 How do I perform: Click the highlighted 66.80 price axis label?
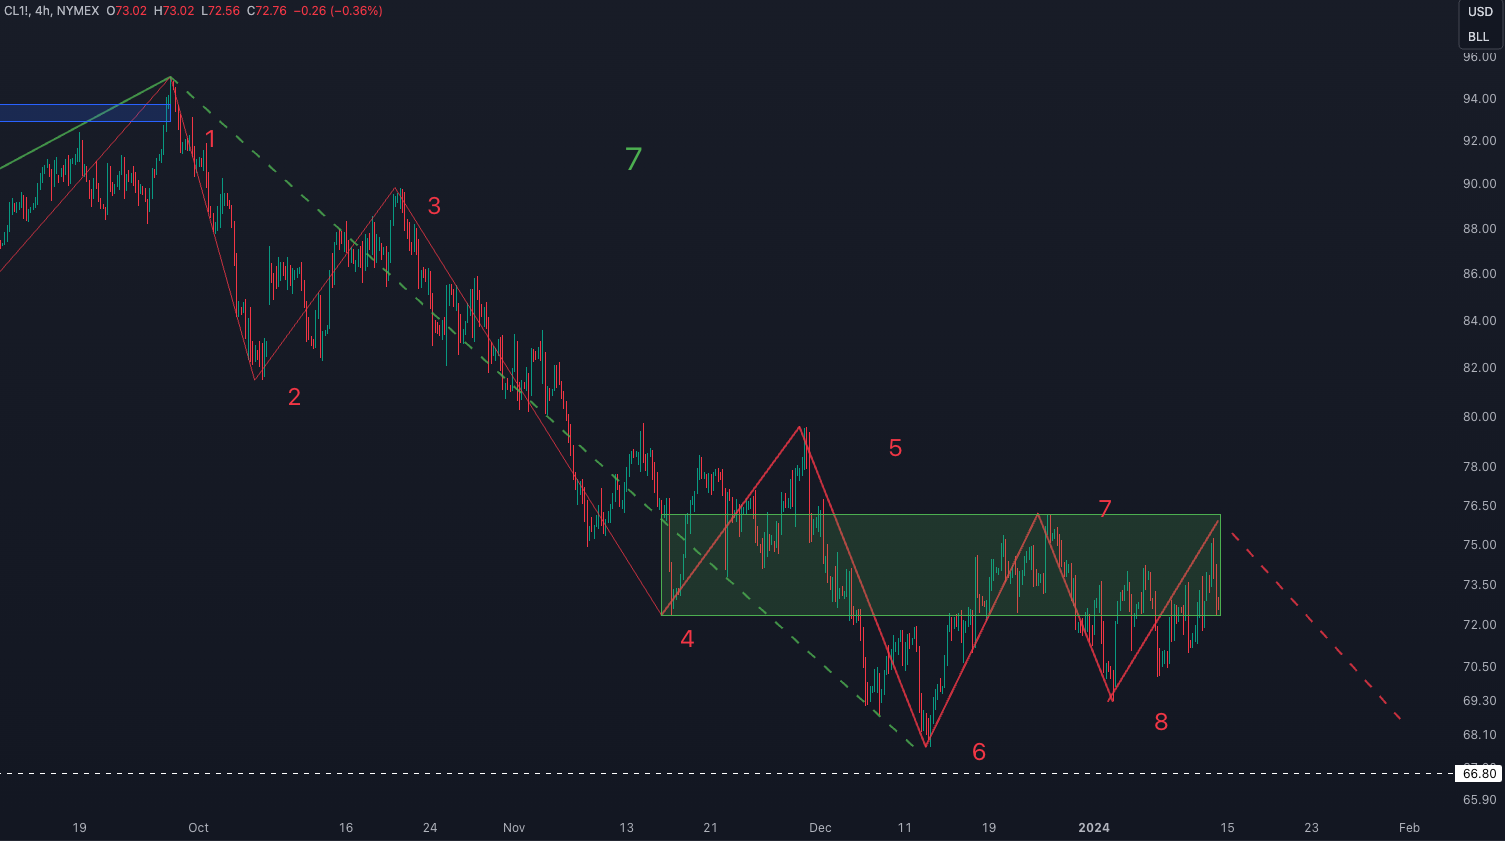click(1479, 773)
